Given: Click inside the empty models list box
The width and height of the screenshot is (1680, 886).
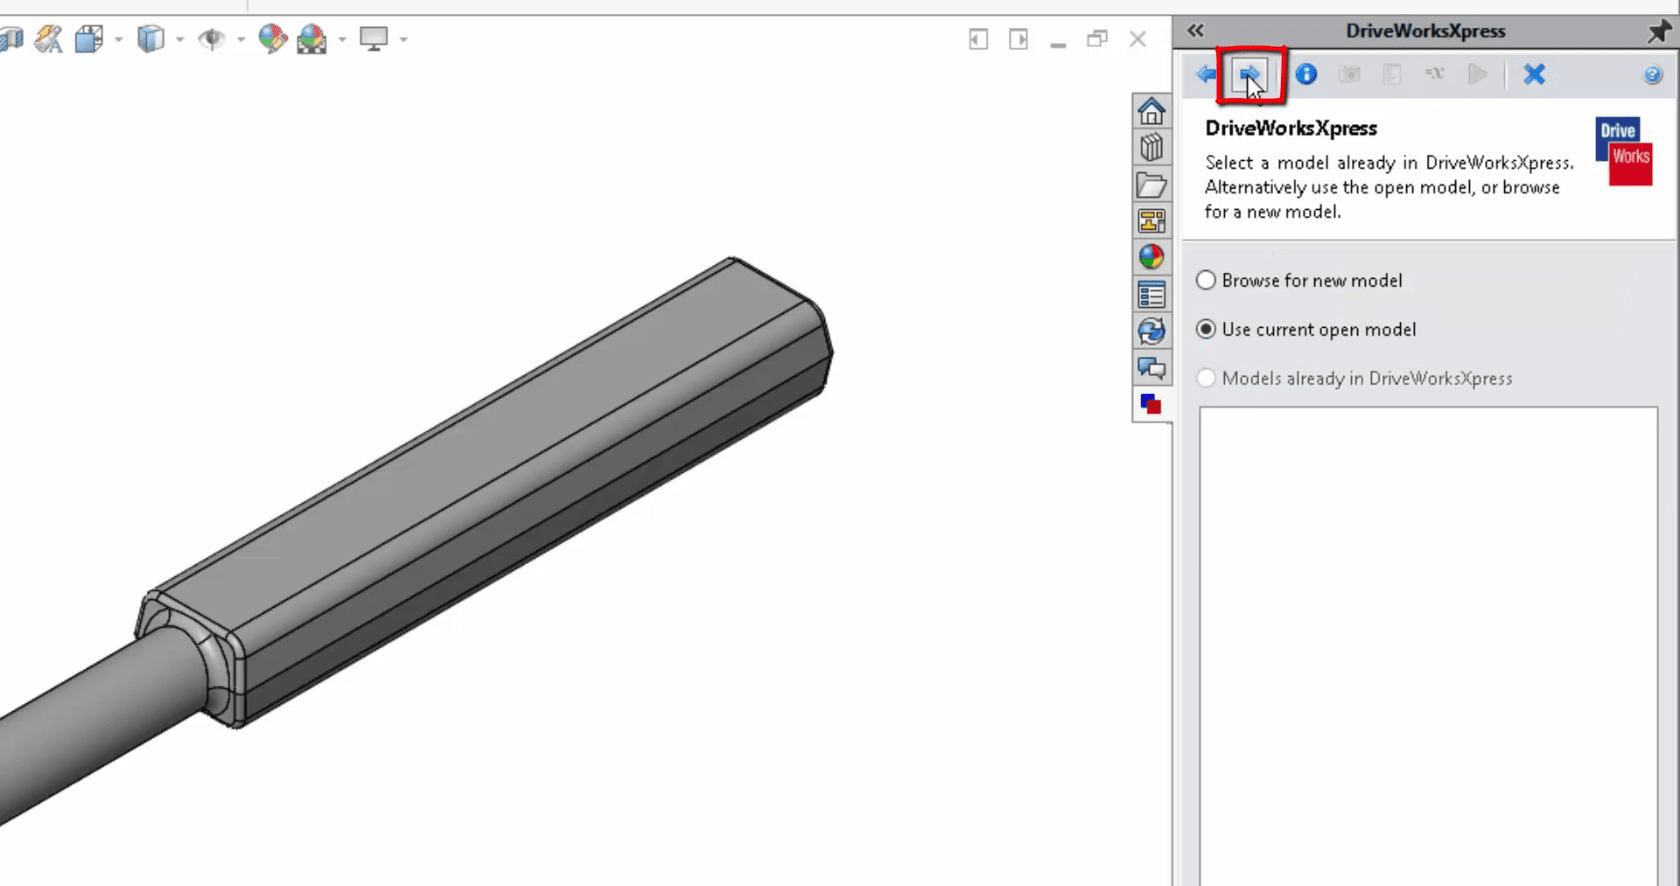Looking at the screenshot, I should coord(1428,640).
